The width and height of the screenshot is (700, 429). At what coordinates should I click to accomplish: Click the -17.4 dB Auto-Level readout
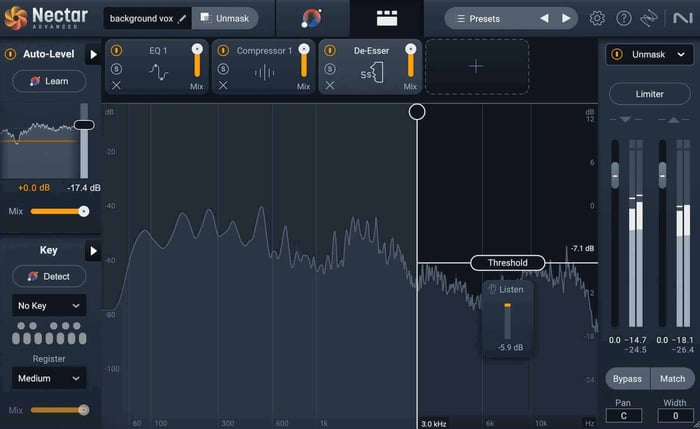tap(83, 188)
